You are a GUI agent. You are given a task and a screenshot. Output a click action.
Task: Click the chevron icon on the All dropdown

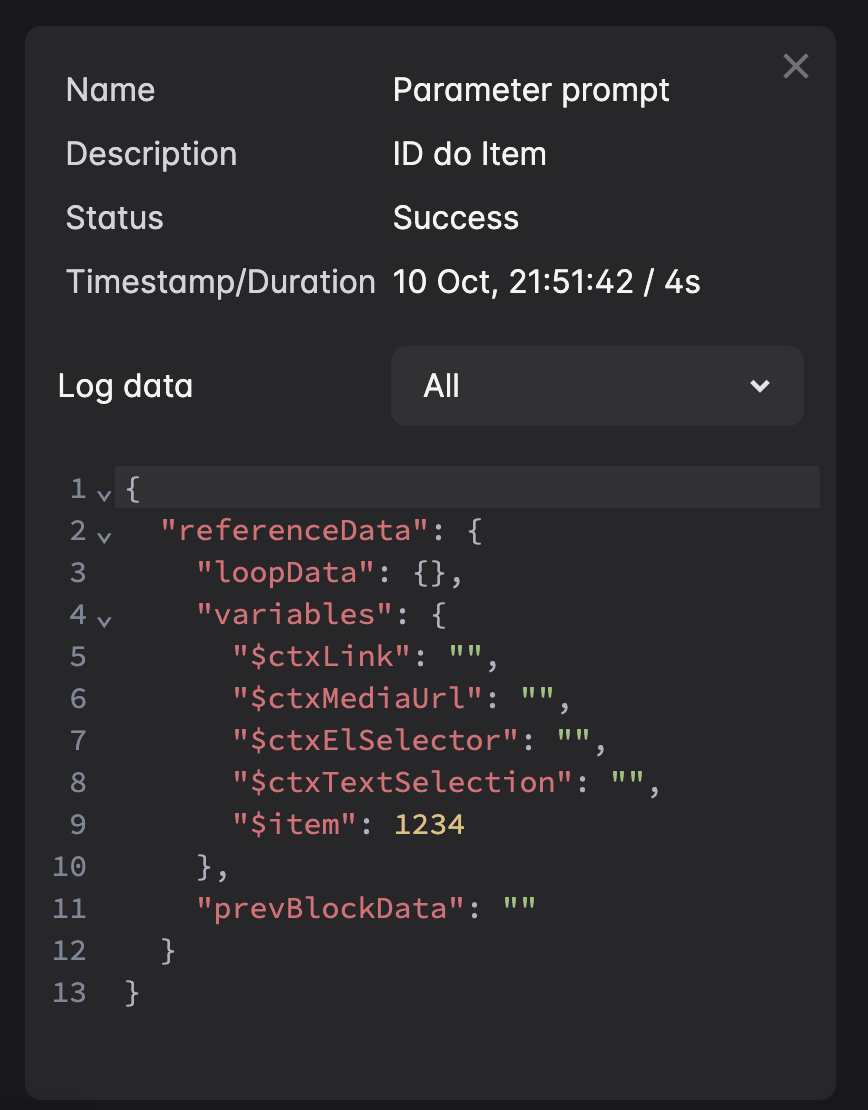(760, 386)
